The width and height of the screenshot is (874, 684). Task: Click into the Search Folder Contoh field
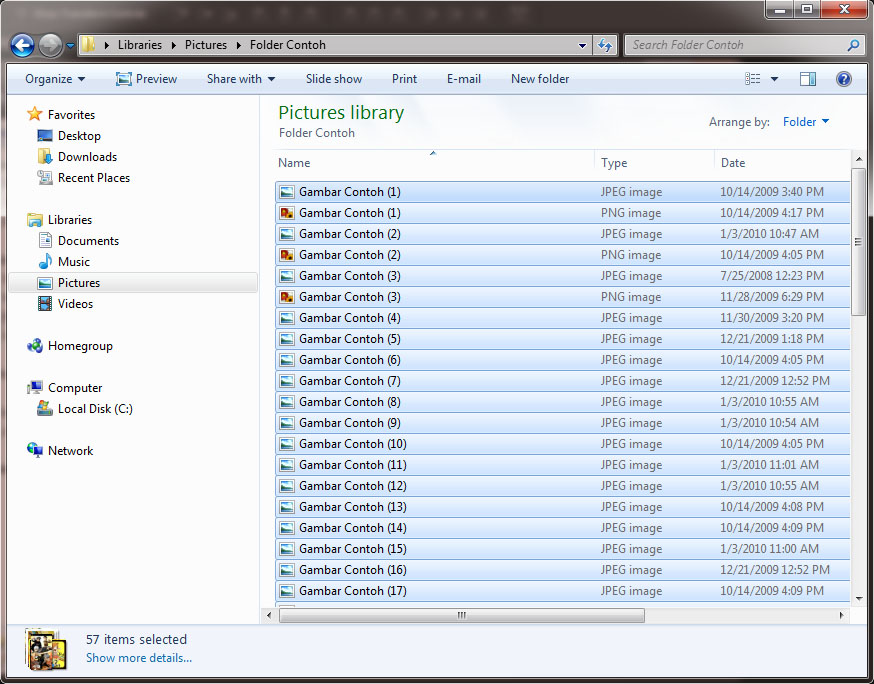click(x=735, y=45)
